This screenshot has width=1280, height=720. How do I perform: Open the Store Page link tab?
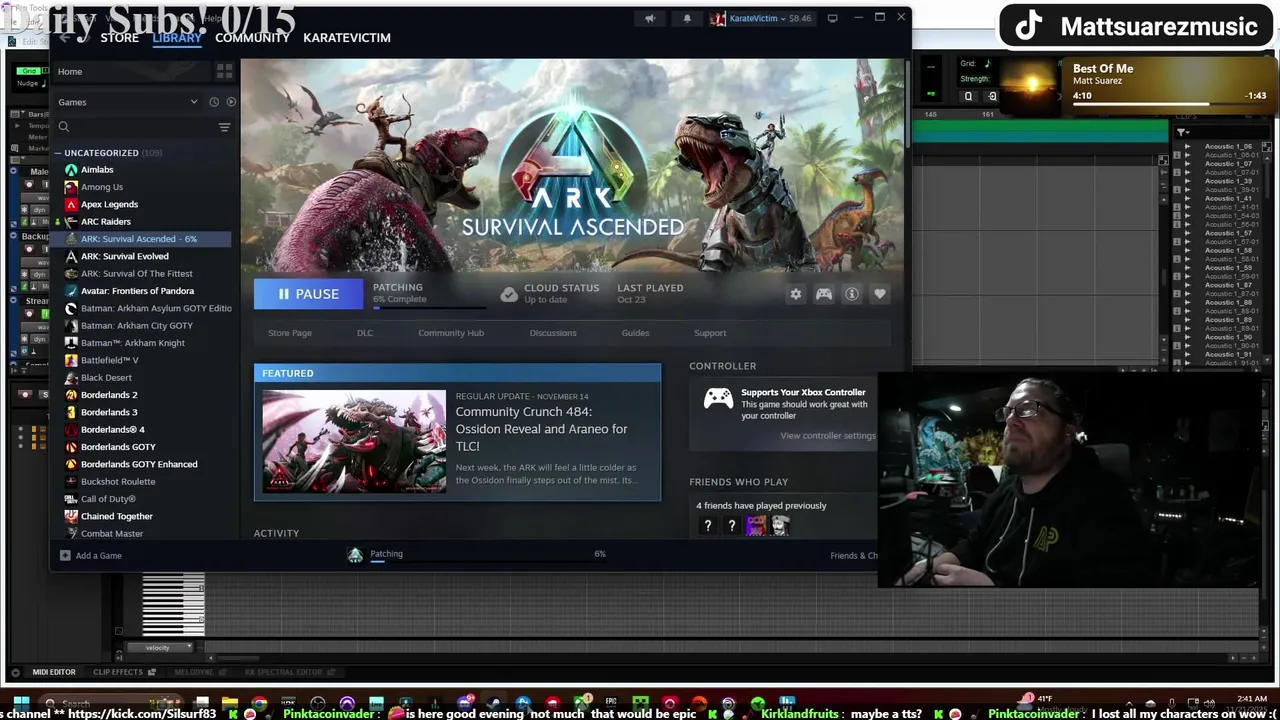(x=290, y=333)
